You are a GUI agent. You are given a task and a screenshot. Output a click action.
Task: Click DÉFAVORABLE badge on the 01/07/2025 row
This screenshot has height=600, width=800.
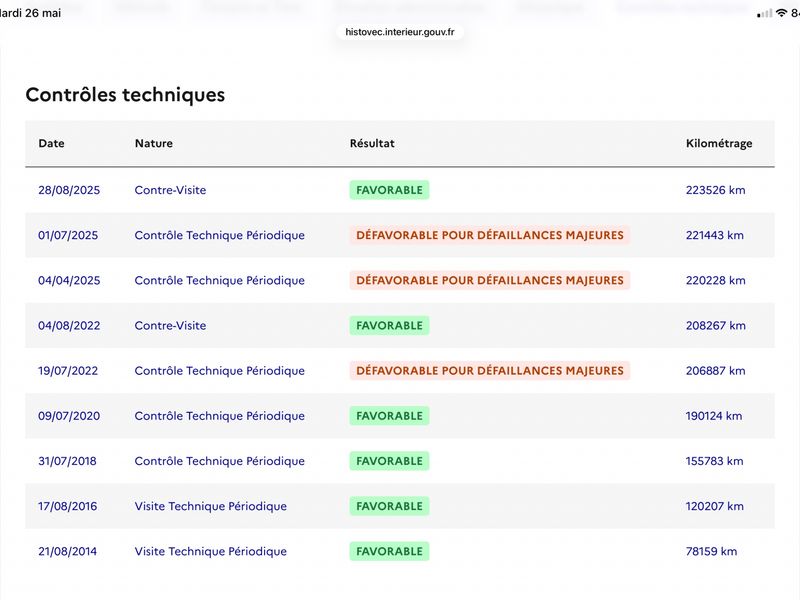pos(490,235)
